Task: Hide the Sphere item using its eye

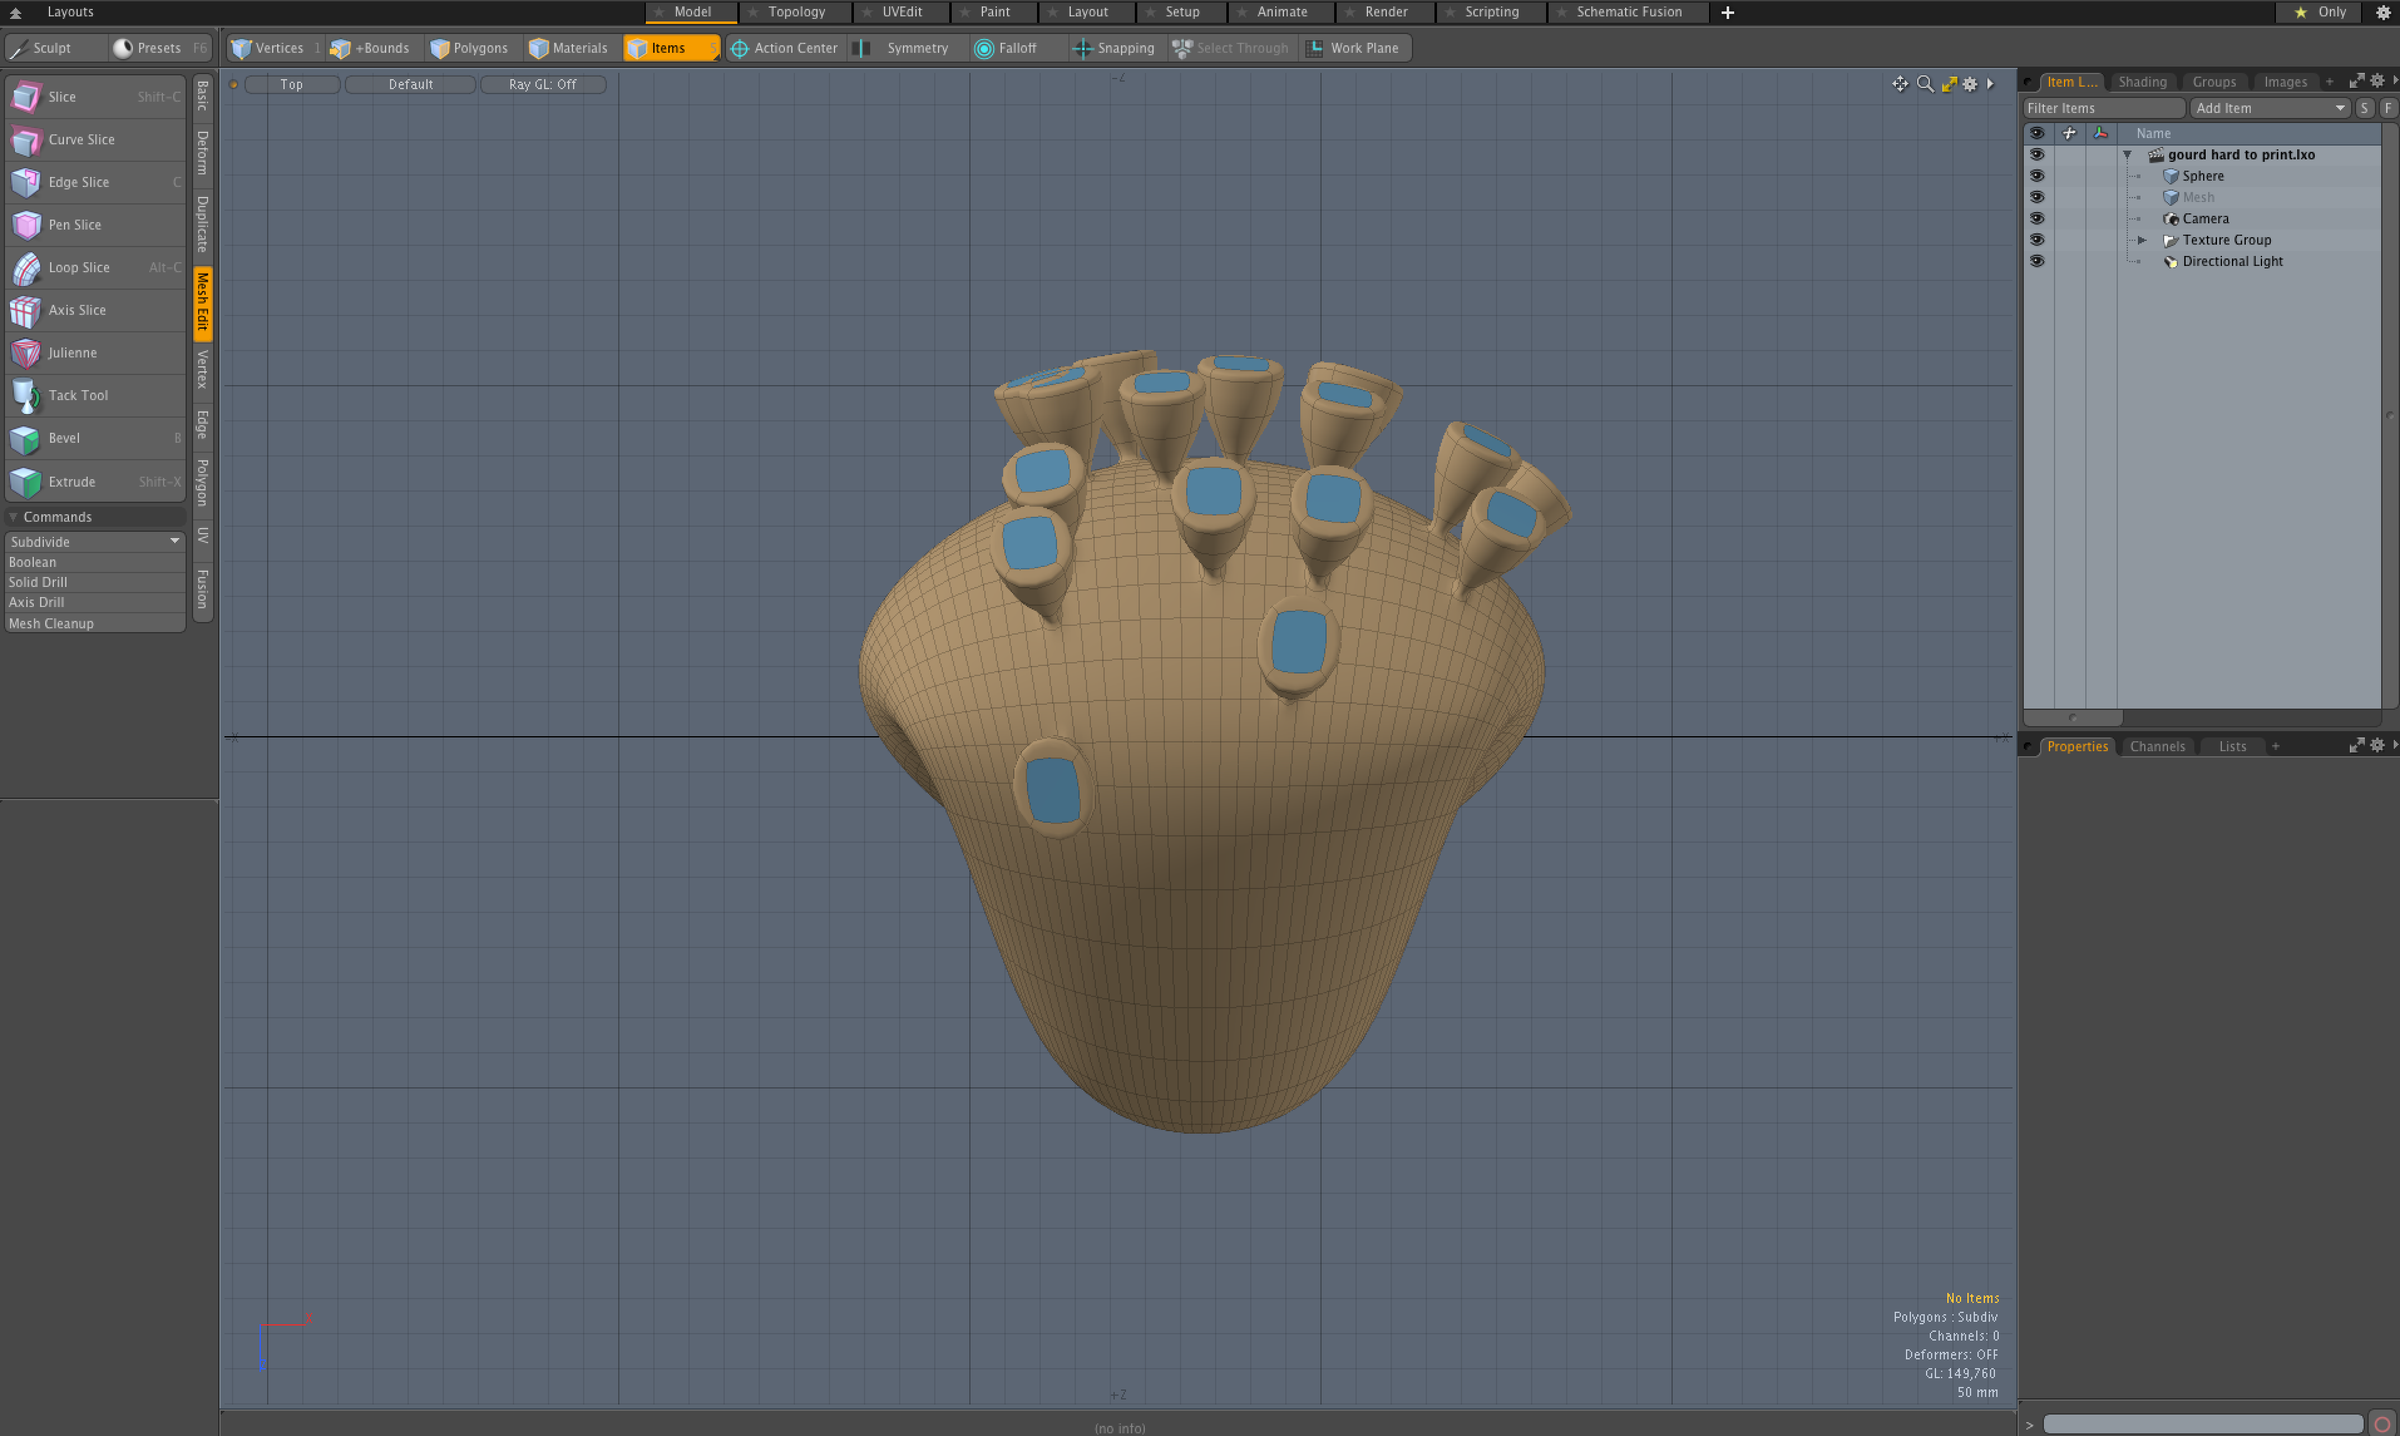Action: click(x=2037, y=176)
